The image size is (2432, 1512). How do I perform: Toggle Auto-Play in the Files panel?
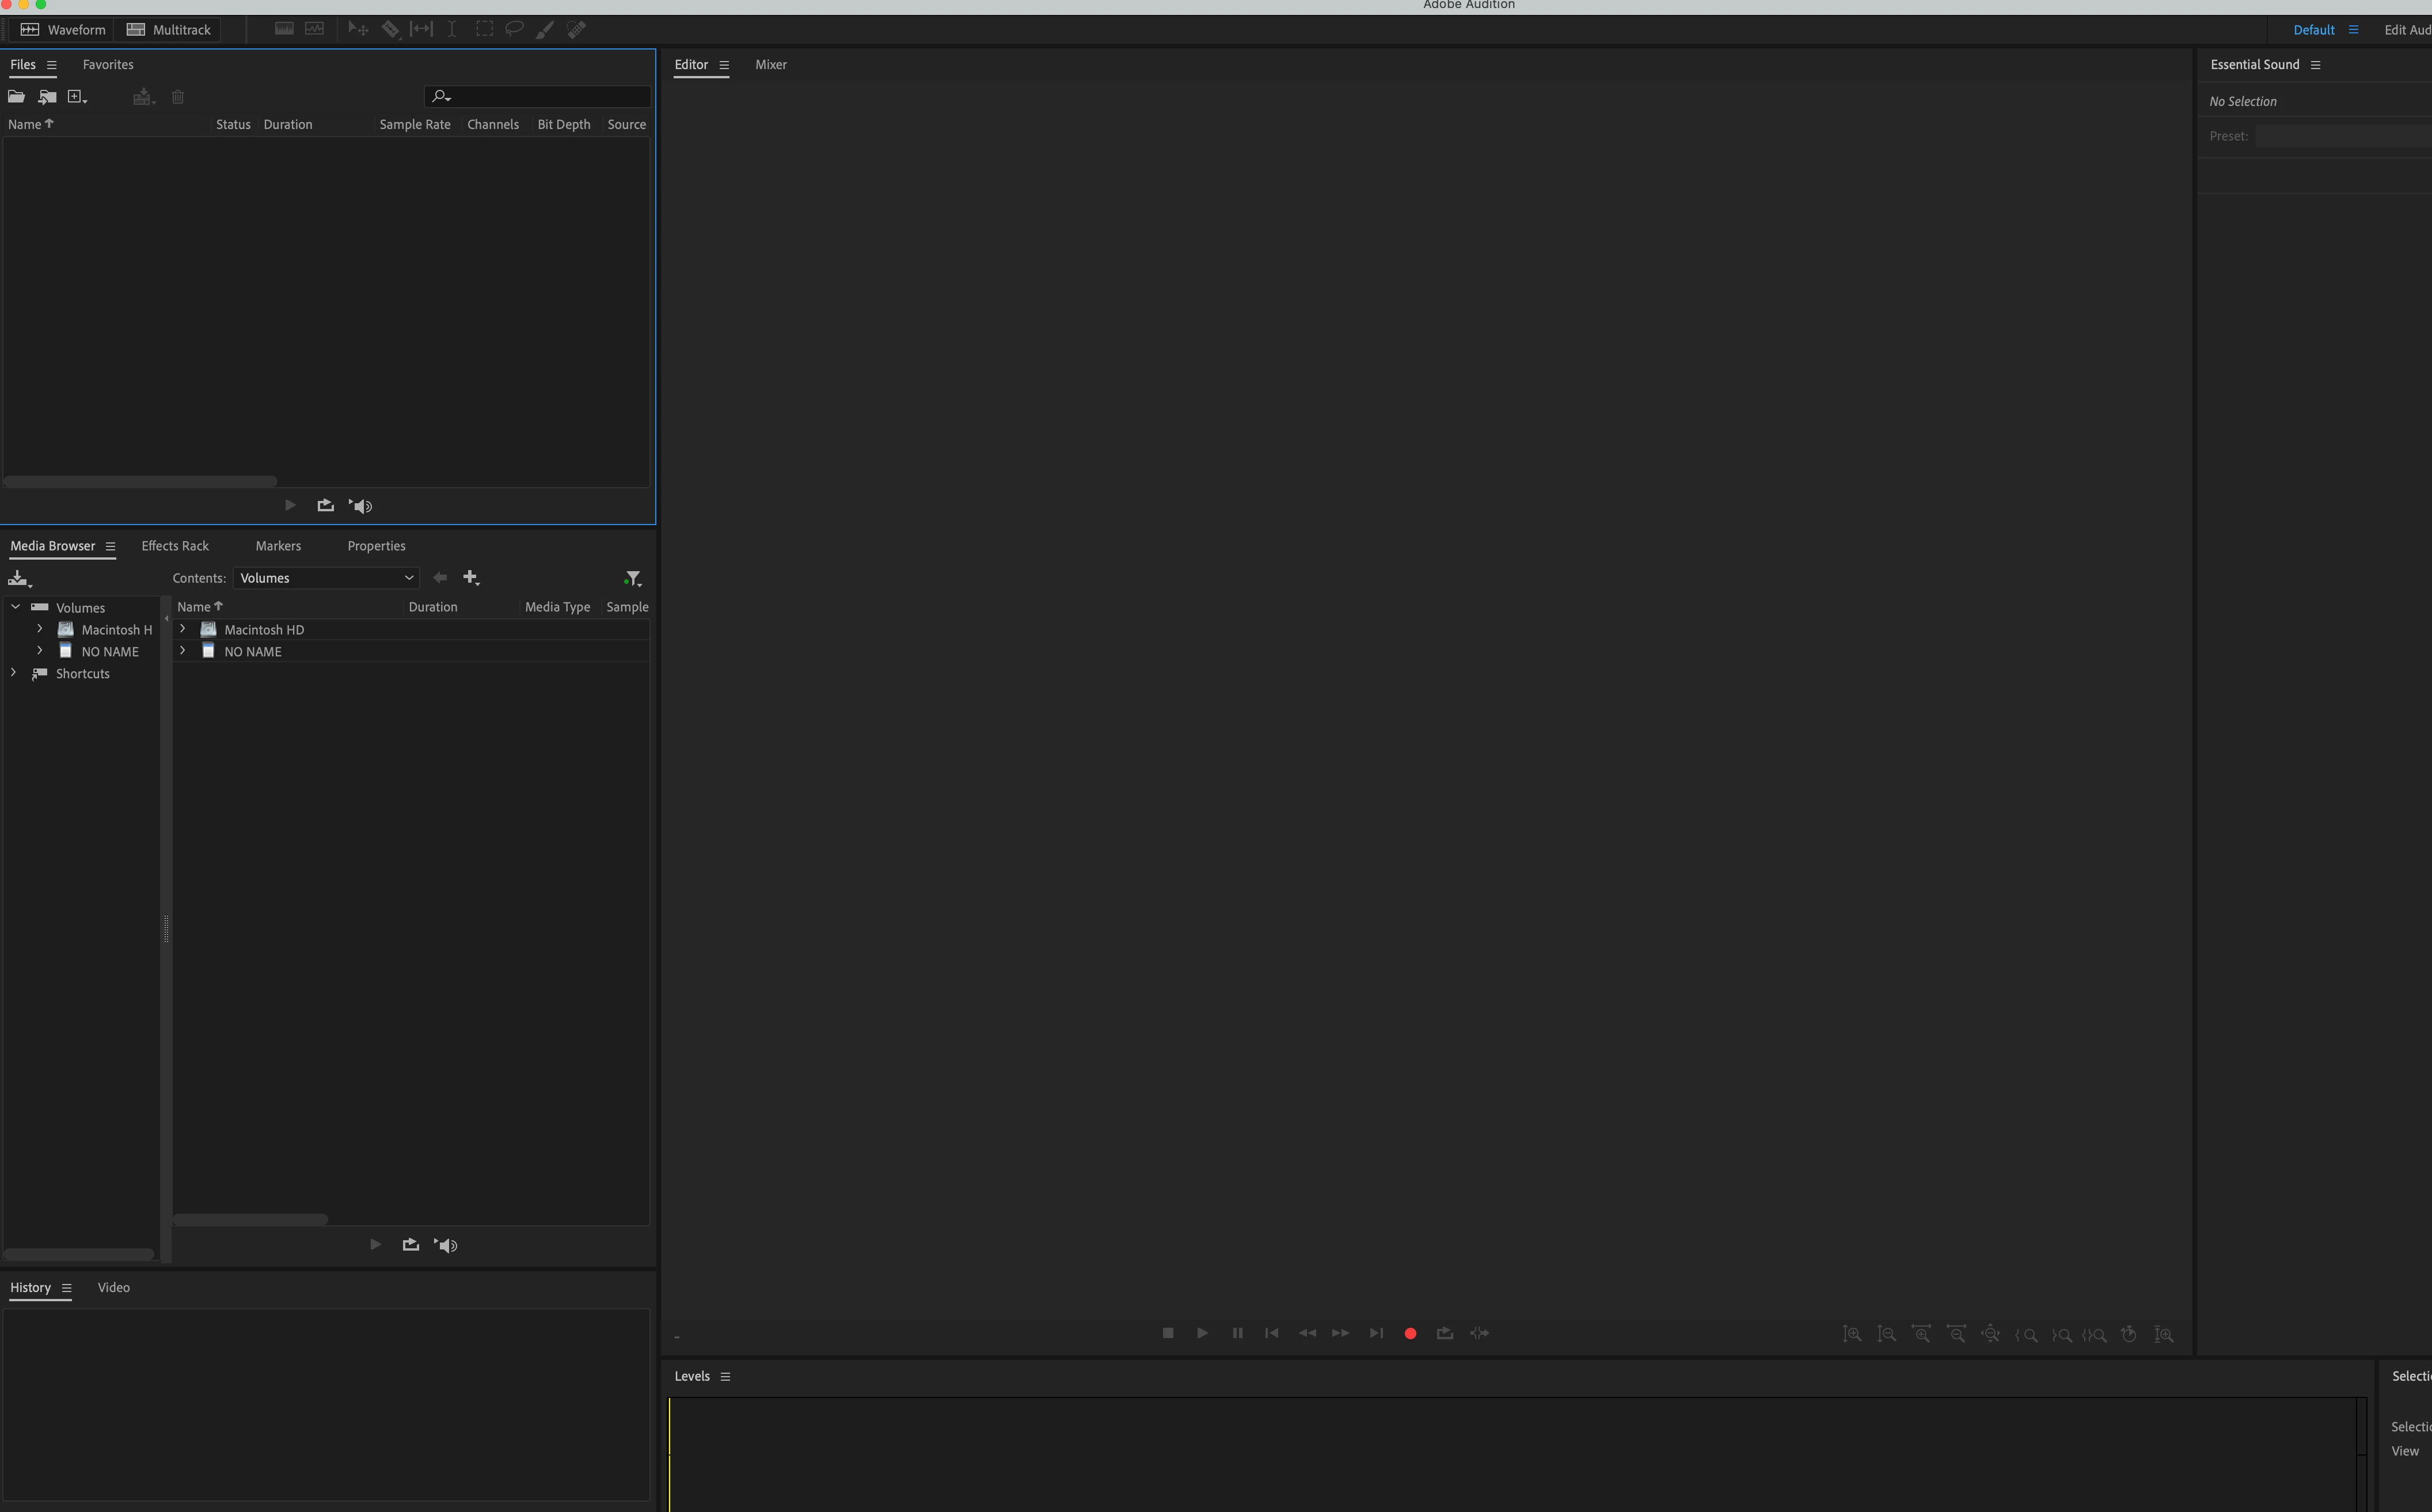(x=361, y=506)
